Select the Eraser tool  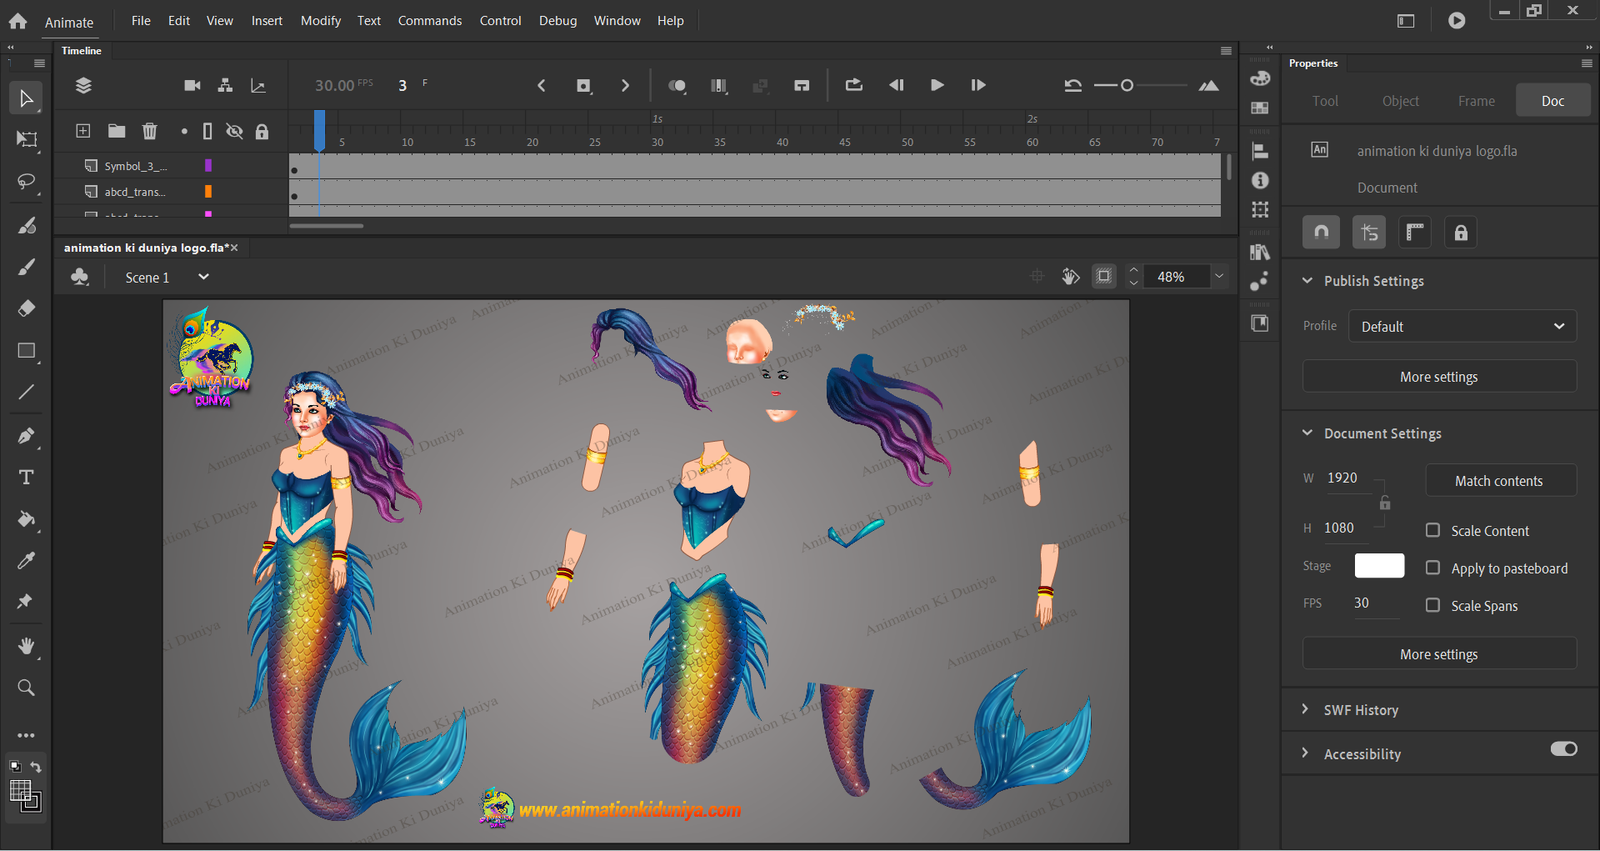(26, 308)
